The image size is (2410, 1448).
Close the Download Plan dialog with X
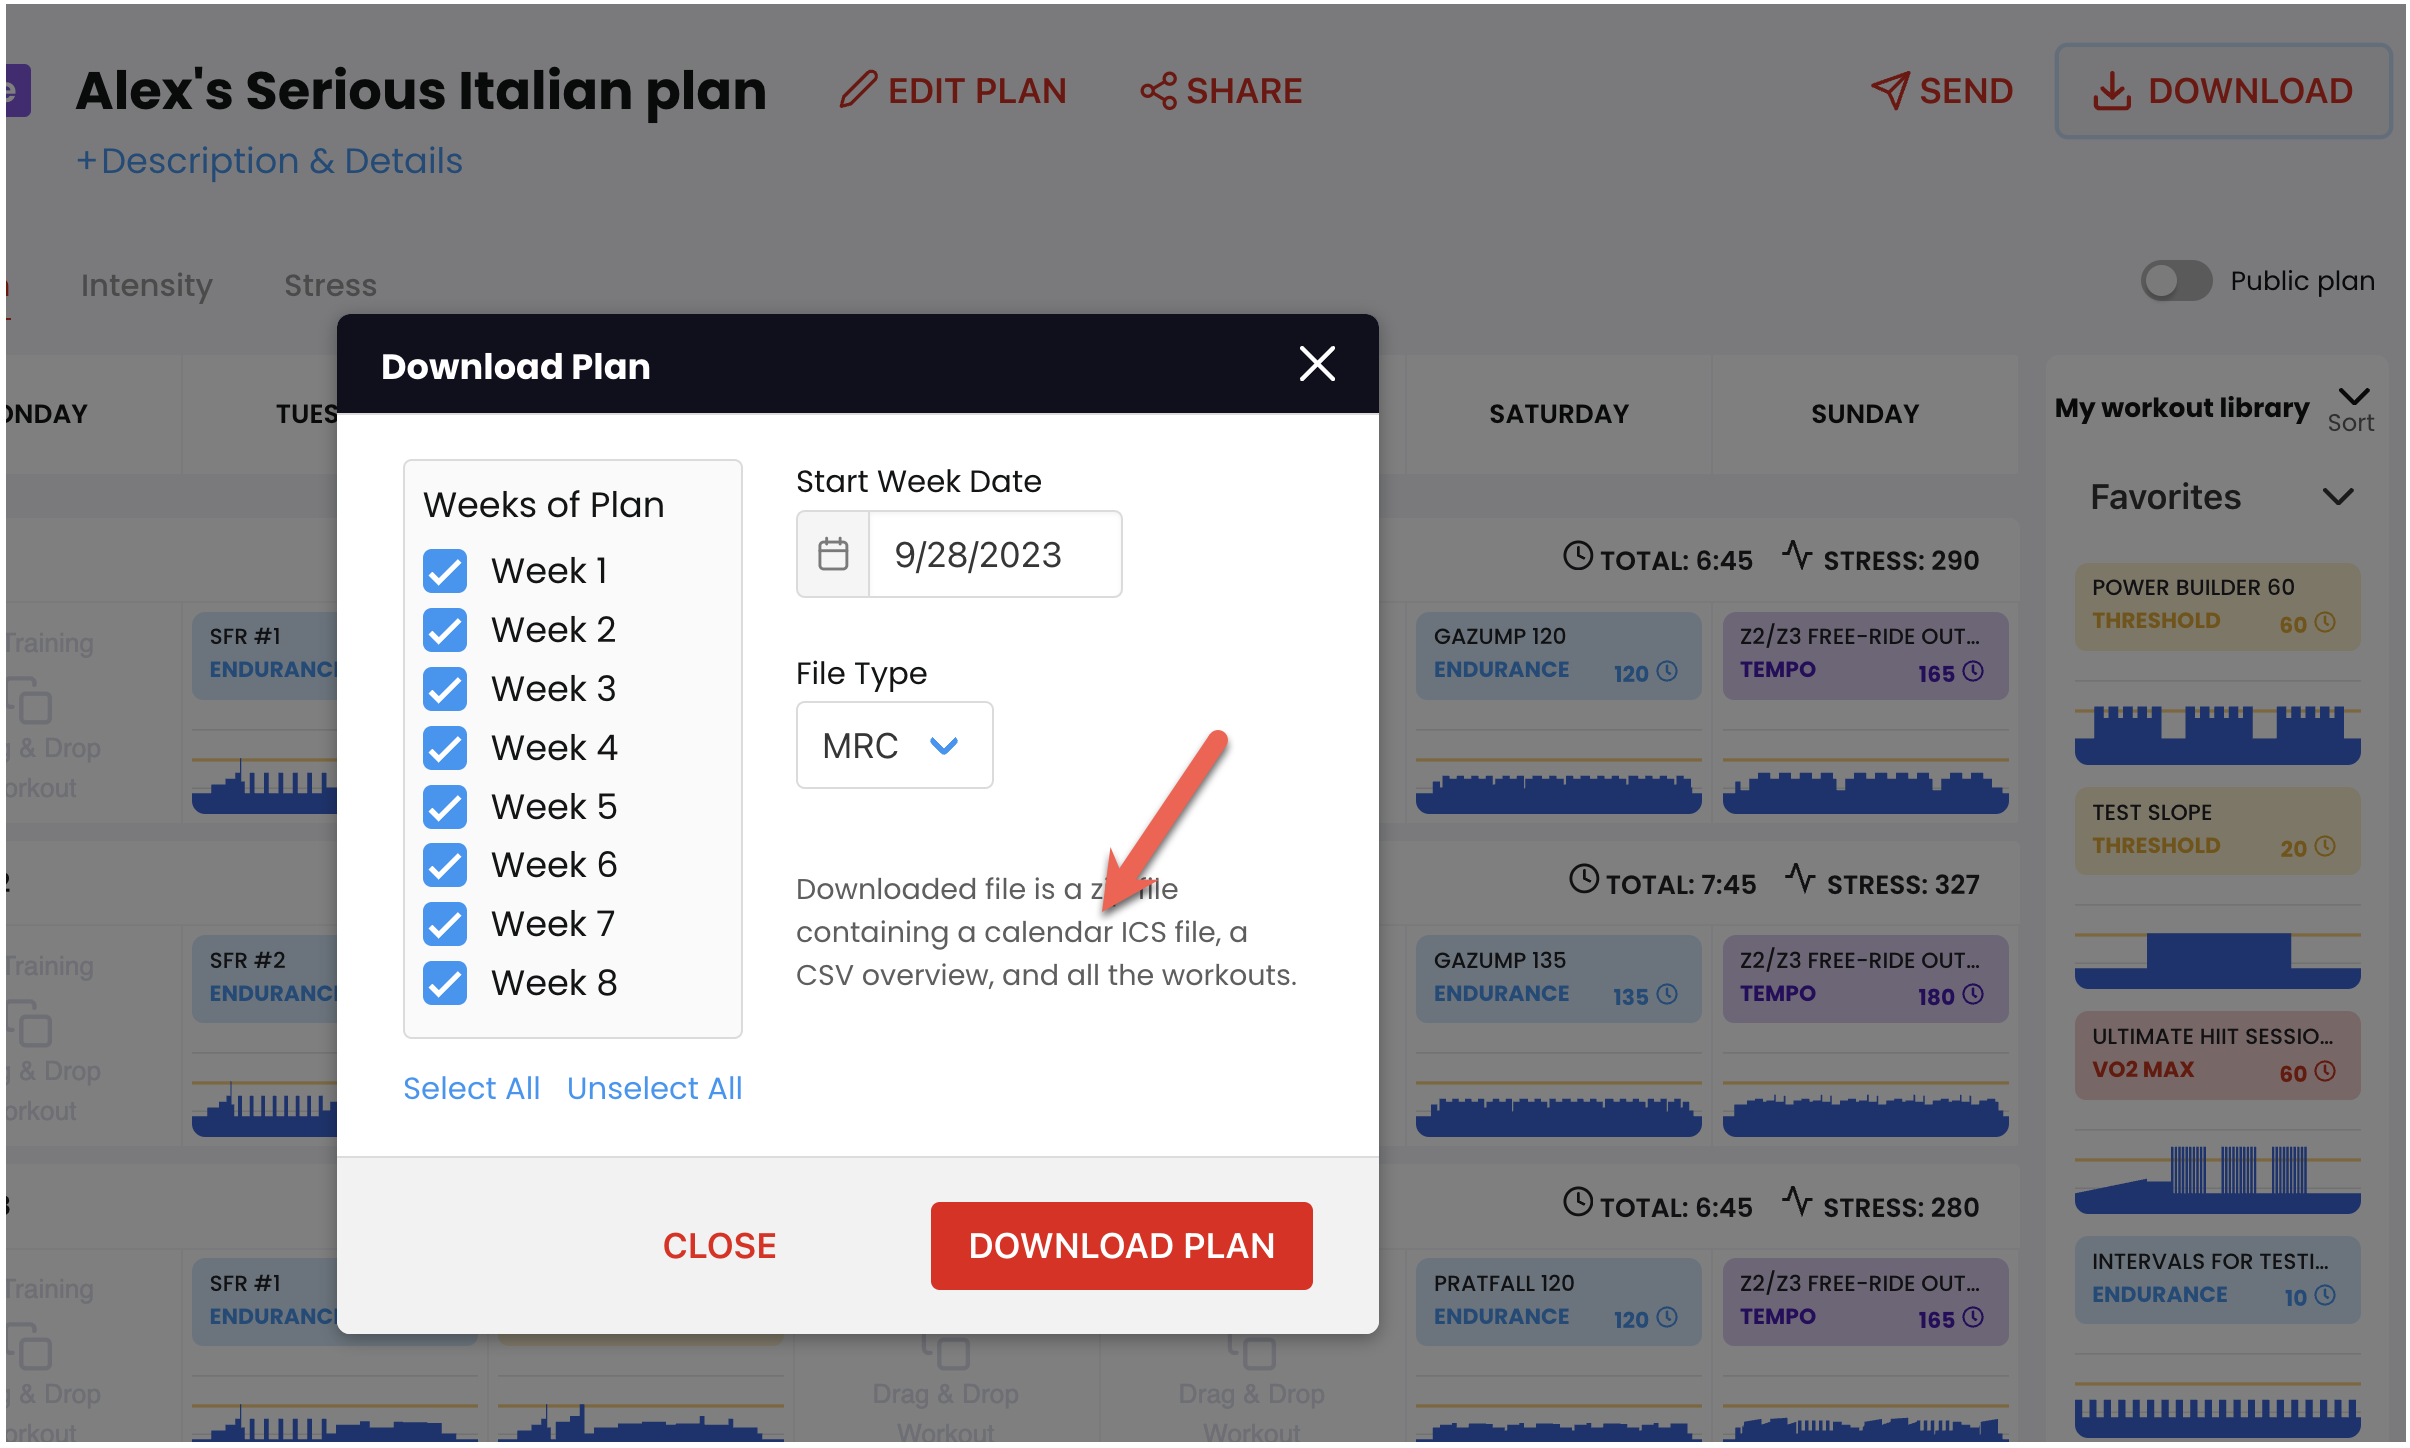(x=1317, y=364)
